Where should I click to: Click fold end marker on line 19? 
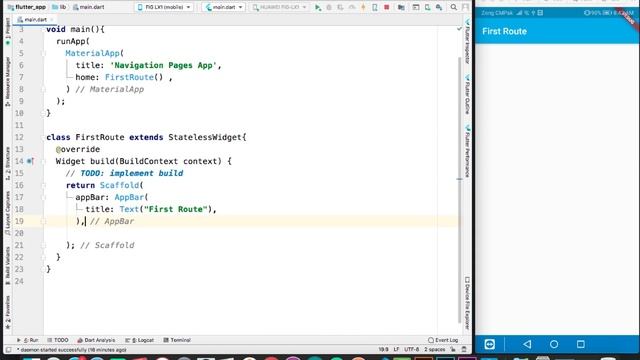click(x=43, y=221)
